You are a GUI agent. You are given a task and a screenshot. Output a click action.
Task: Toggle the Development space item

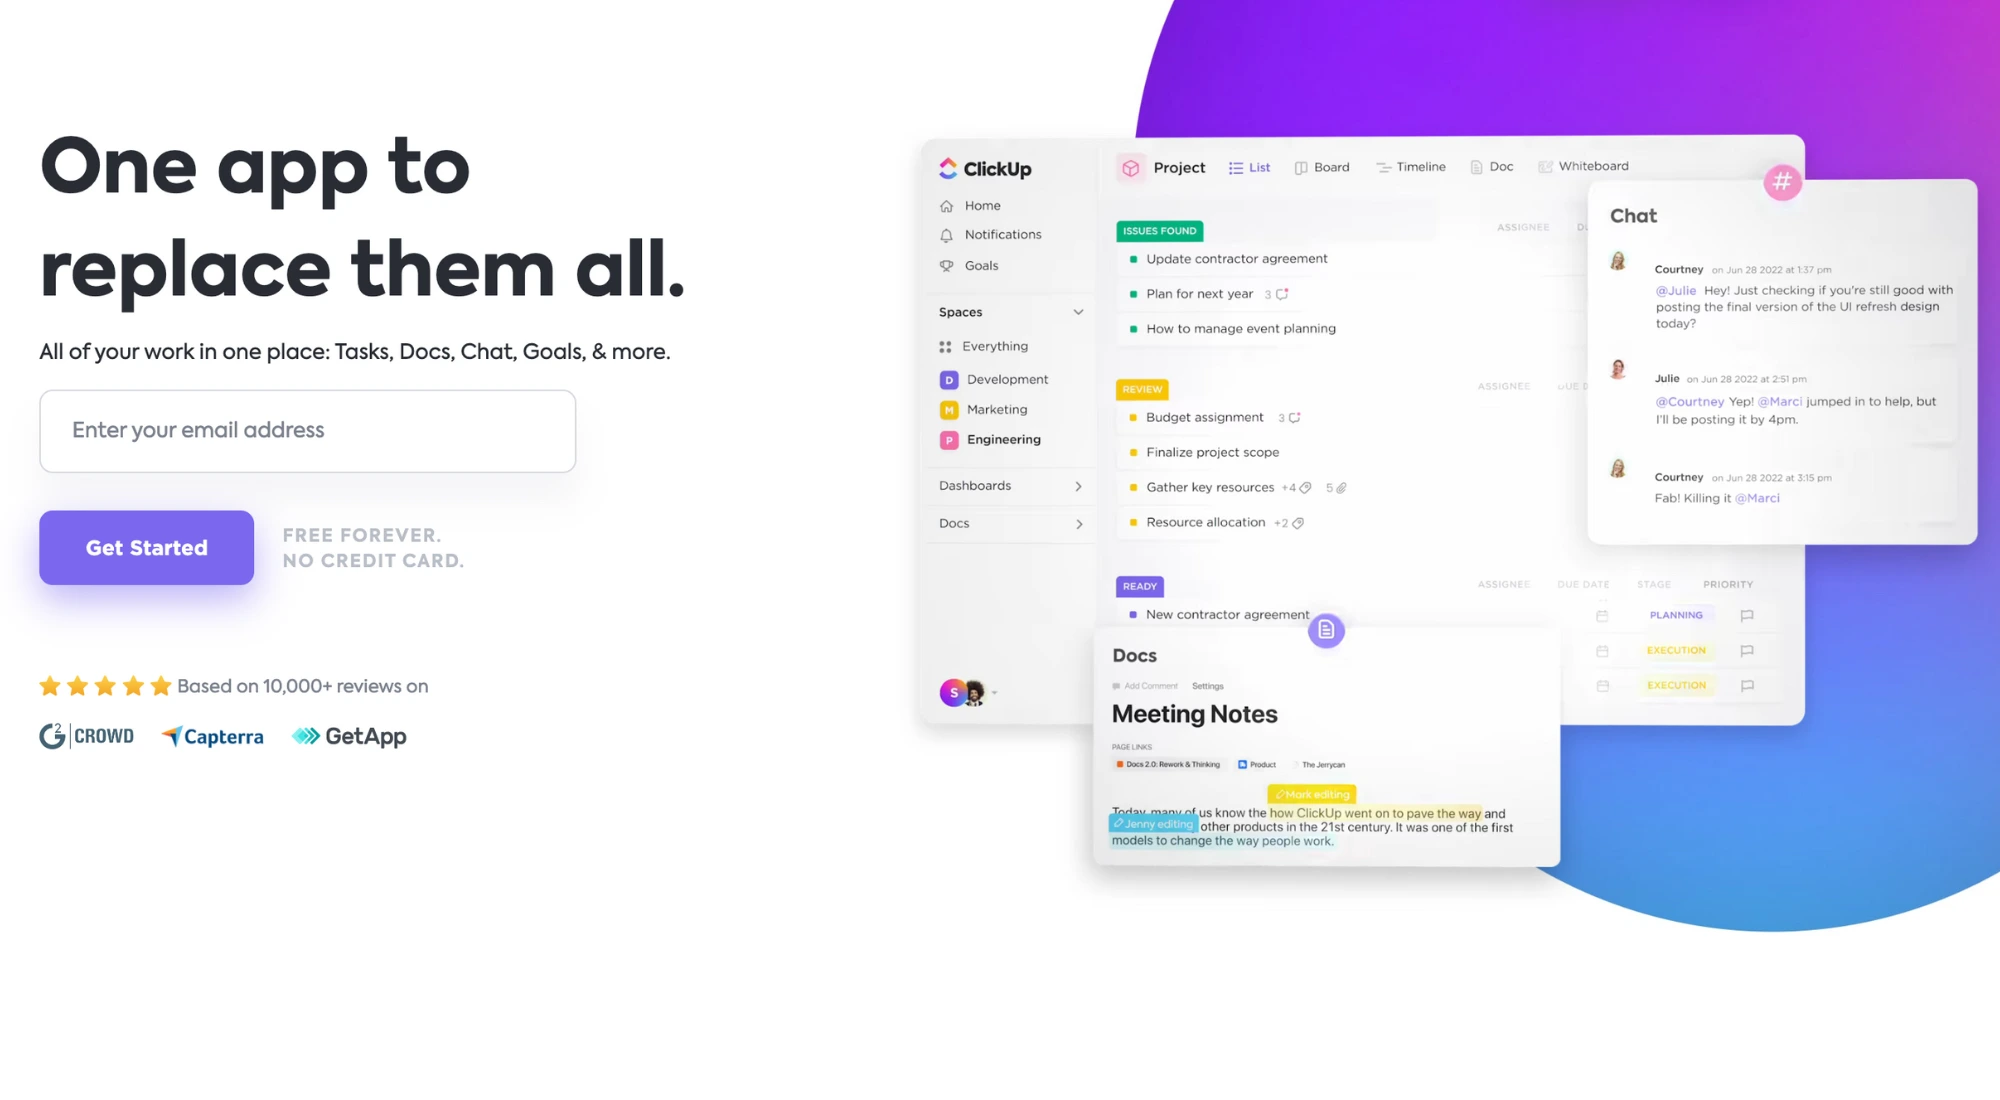coord(1006,379)
